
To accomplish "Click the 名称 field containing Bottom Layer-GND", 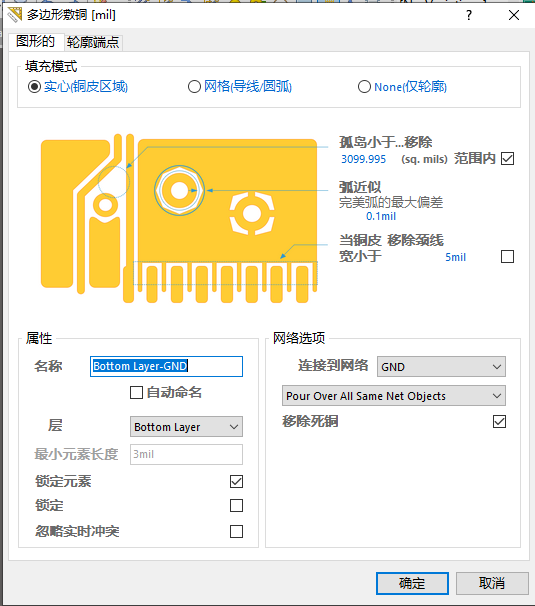I will pyautogui.click(x=166, y=366).
